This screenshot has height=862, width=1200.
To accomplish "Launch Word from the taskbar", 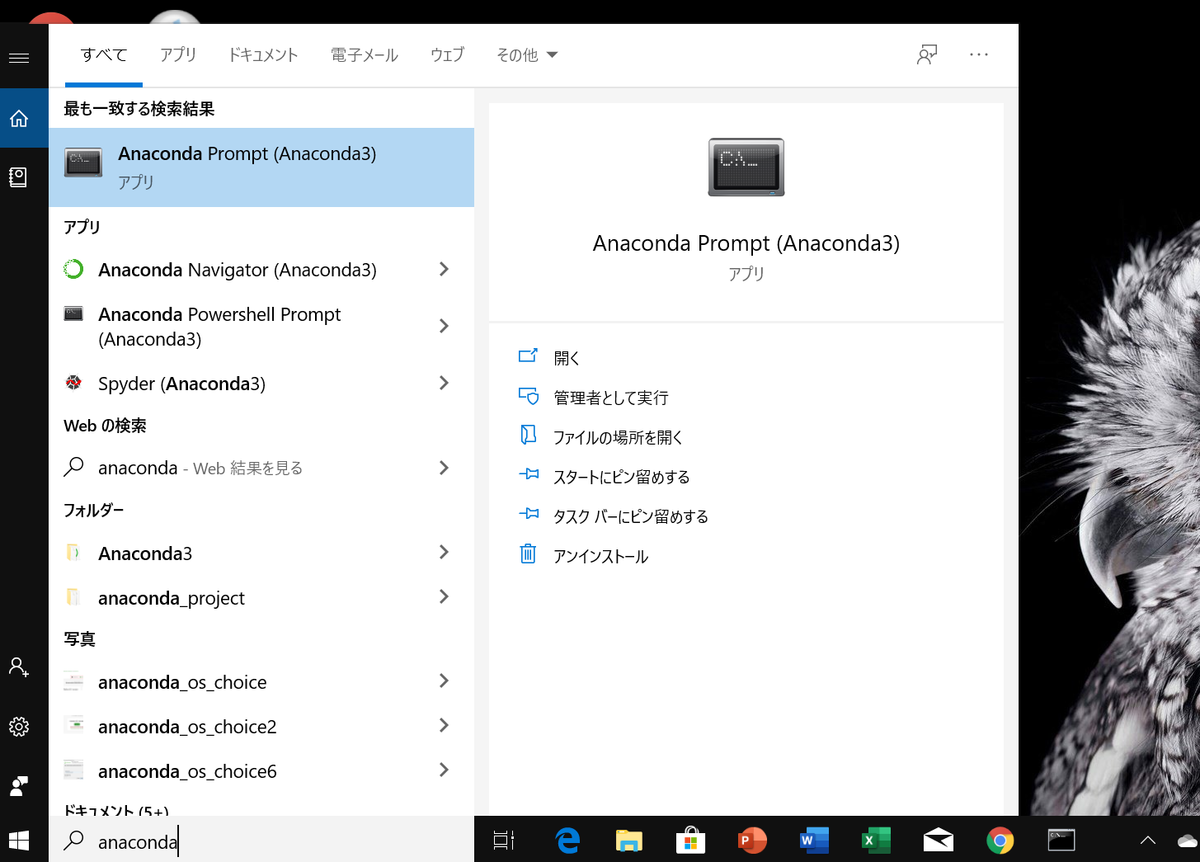I will pos(814,841).
